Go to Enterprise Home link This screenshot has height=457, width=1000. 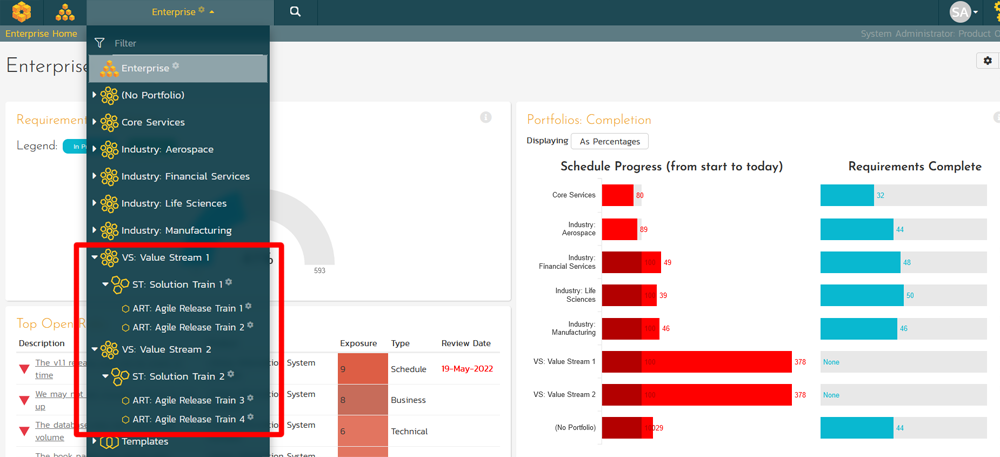(x=41, y=34)
